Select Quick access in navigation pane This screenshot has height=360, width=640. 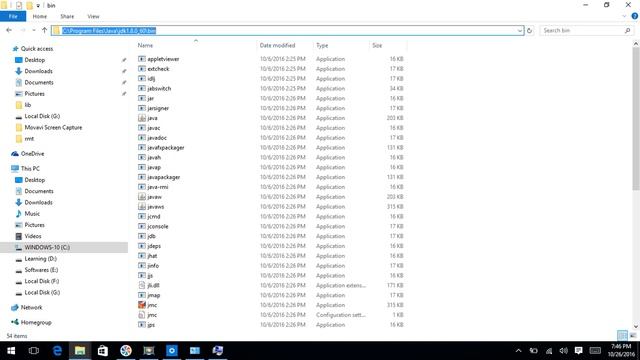pyautogui.click(x=37, y=49)
